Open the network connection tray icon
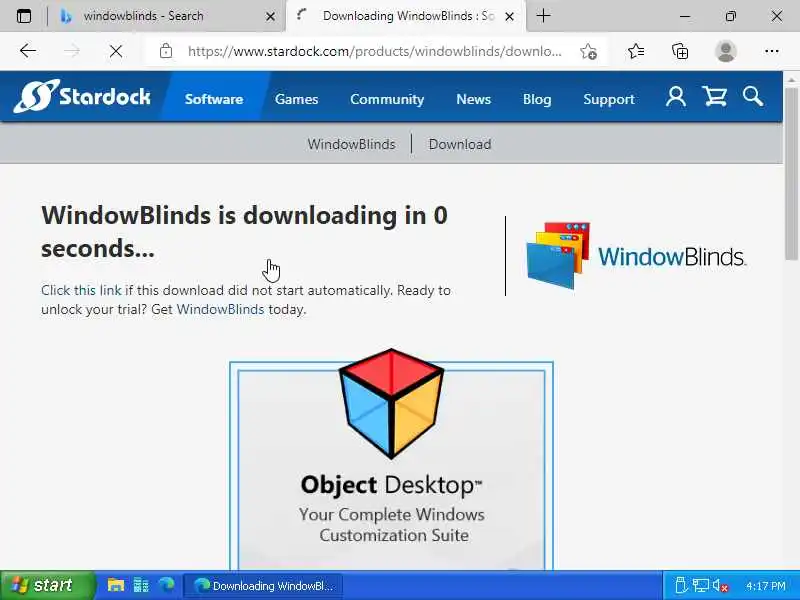Viewport: 800px width, 600px height. 701,586
